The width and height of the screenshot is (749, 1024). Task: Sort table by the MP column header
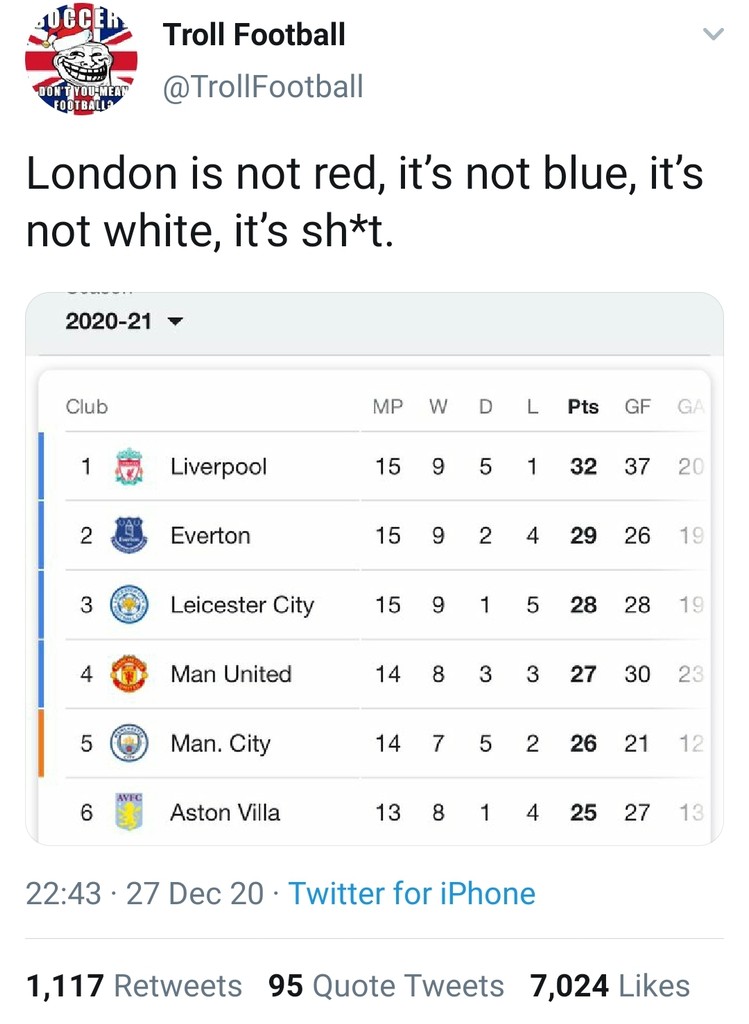tap(388, 407)
